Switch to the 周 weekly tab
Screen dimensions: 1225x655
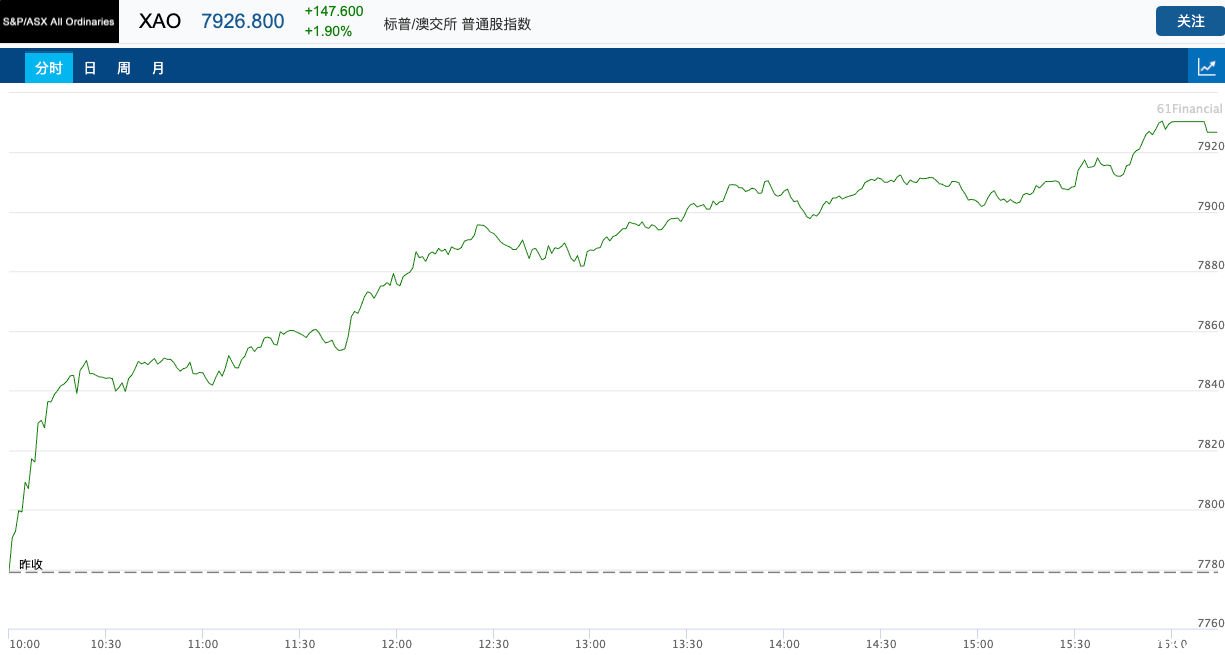124,68
